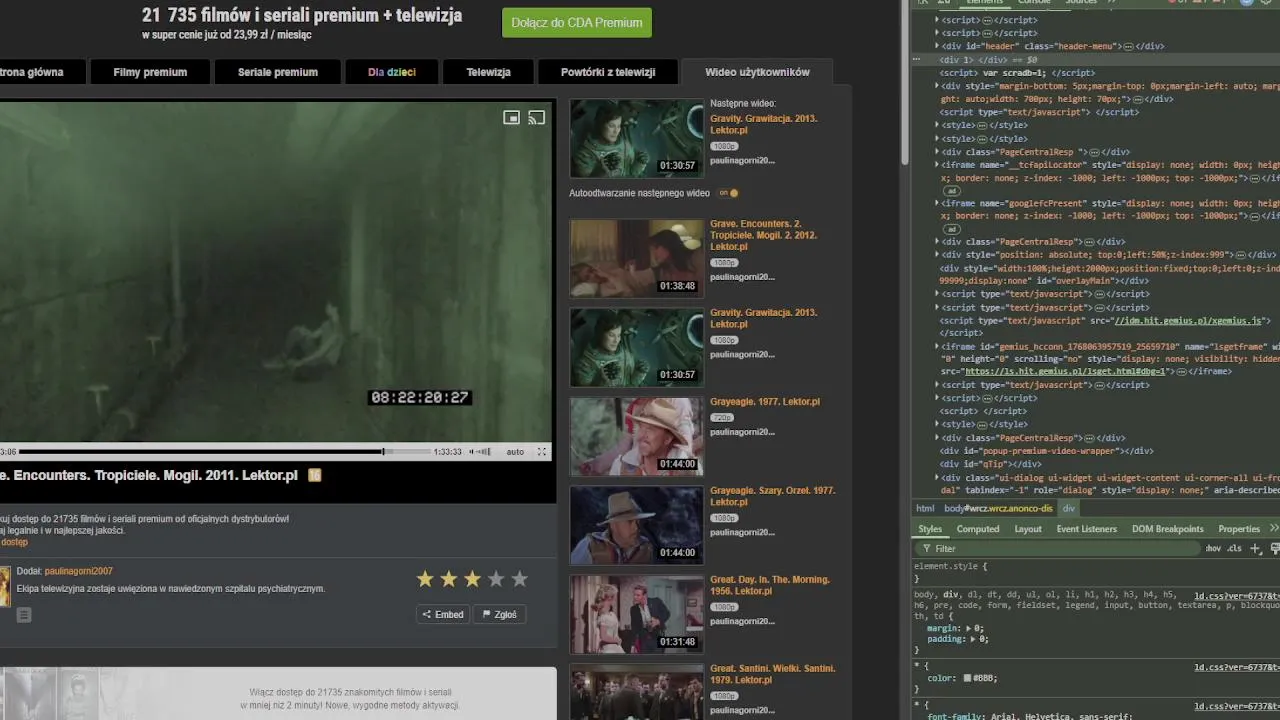The width and height of the screenshot is (1280, 720).
Task: Rate the video with the first star
Action: pyautogui.click(x=425, y=579)
